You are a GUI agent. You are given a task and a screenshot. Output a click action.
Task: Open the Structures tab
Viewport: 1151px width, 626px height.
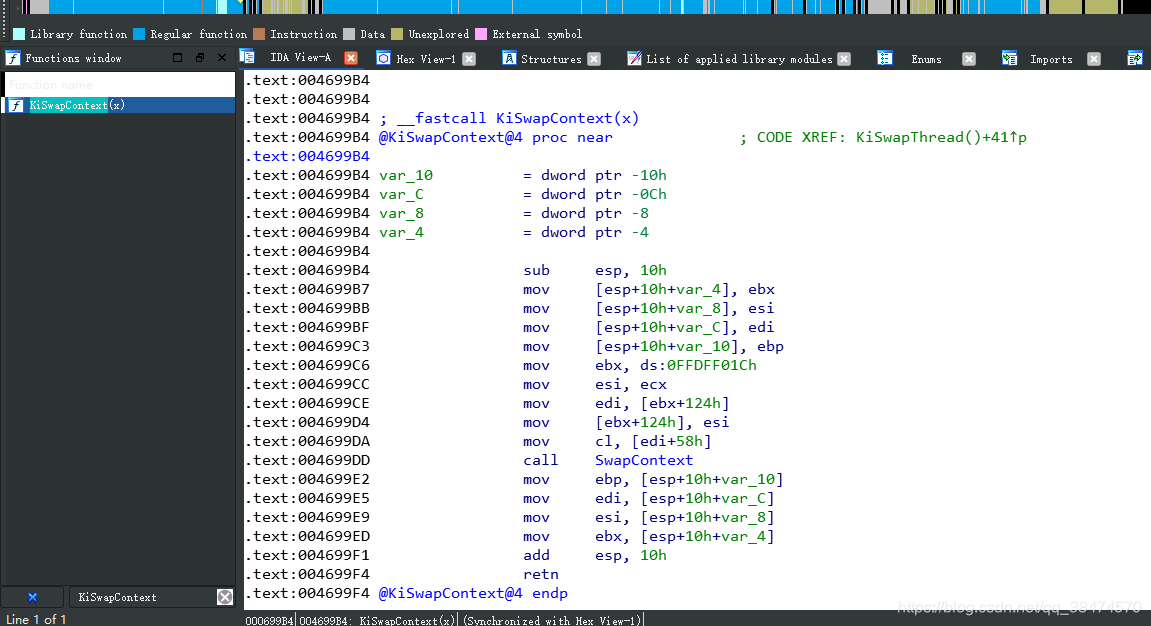coord(551,59)
